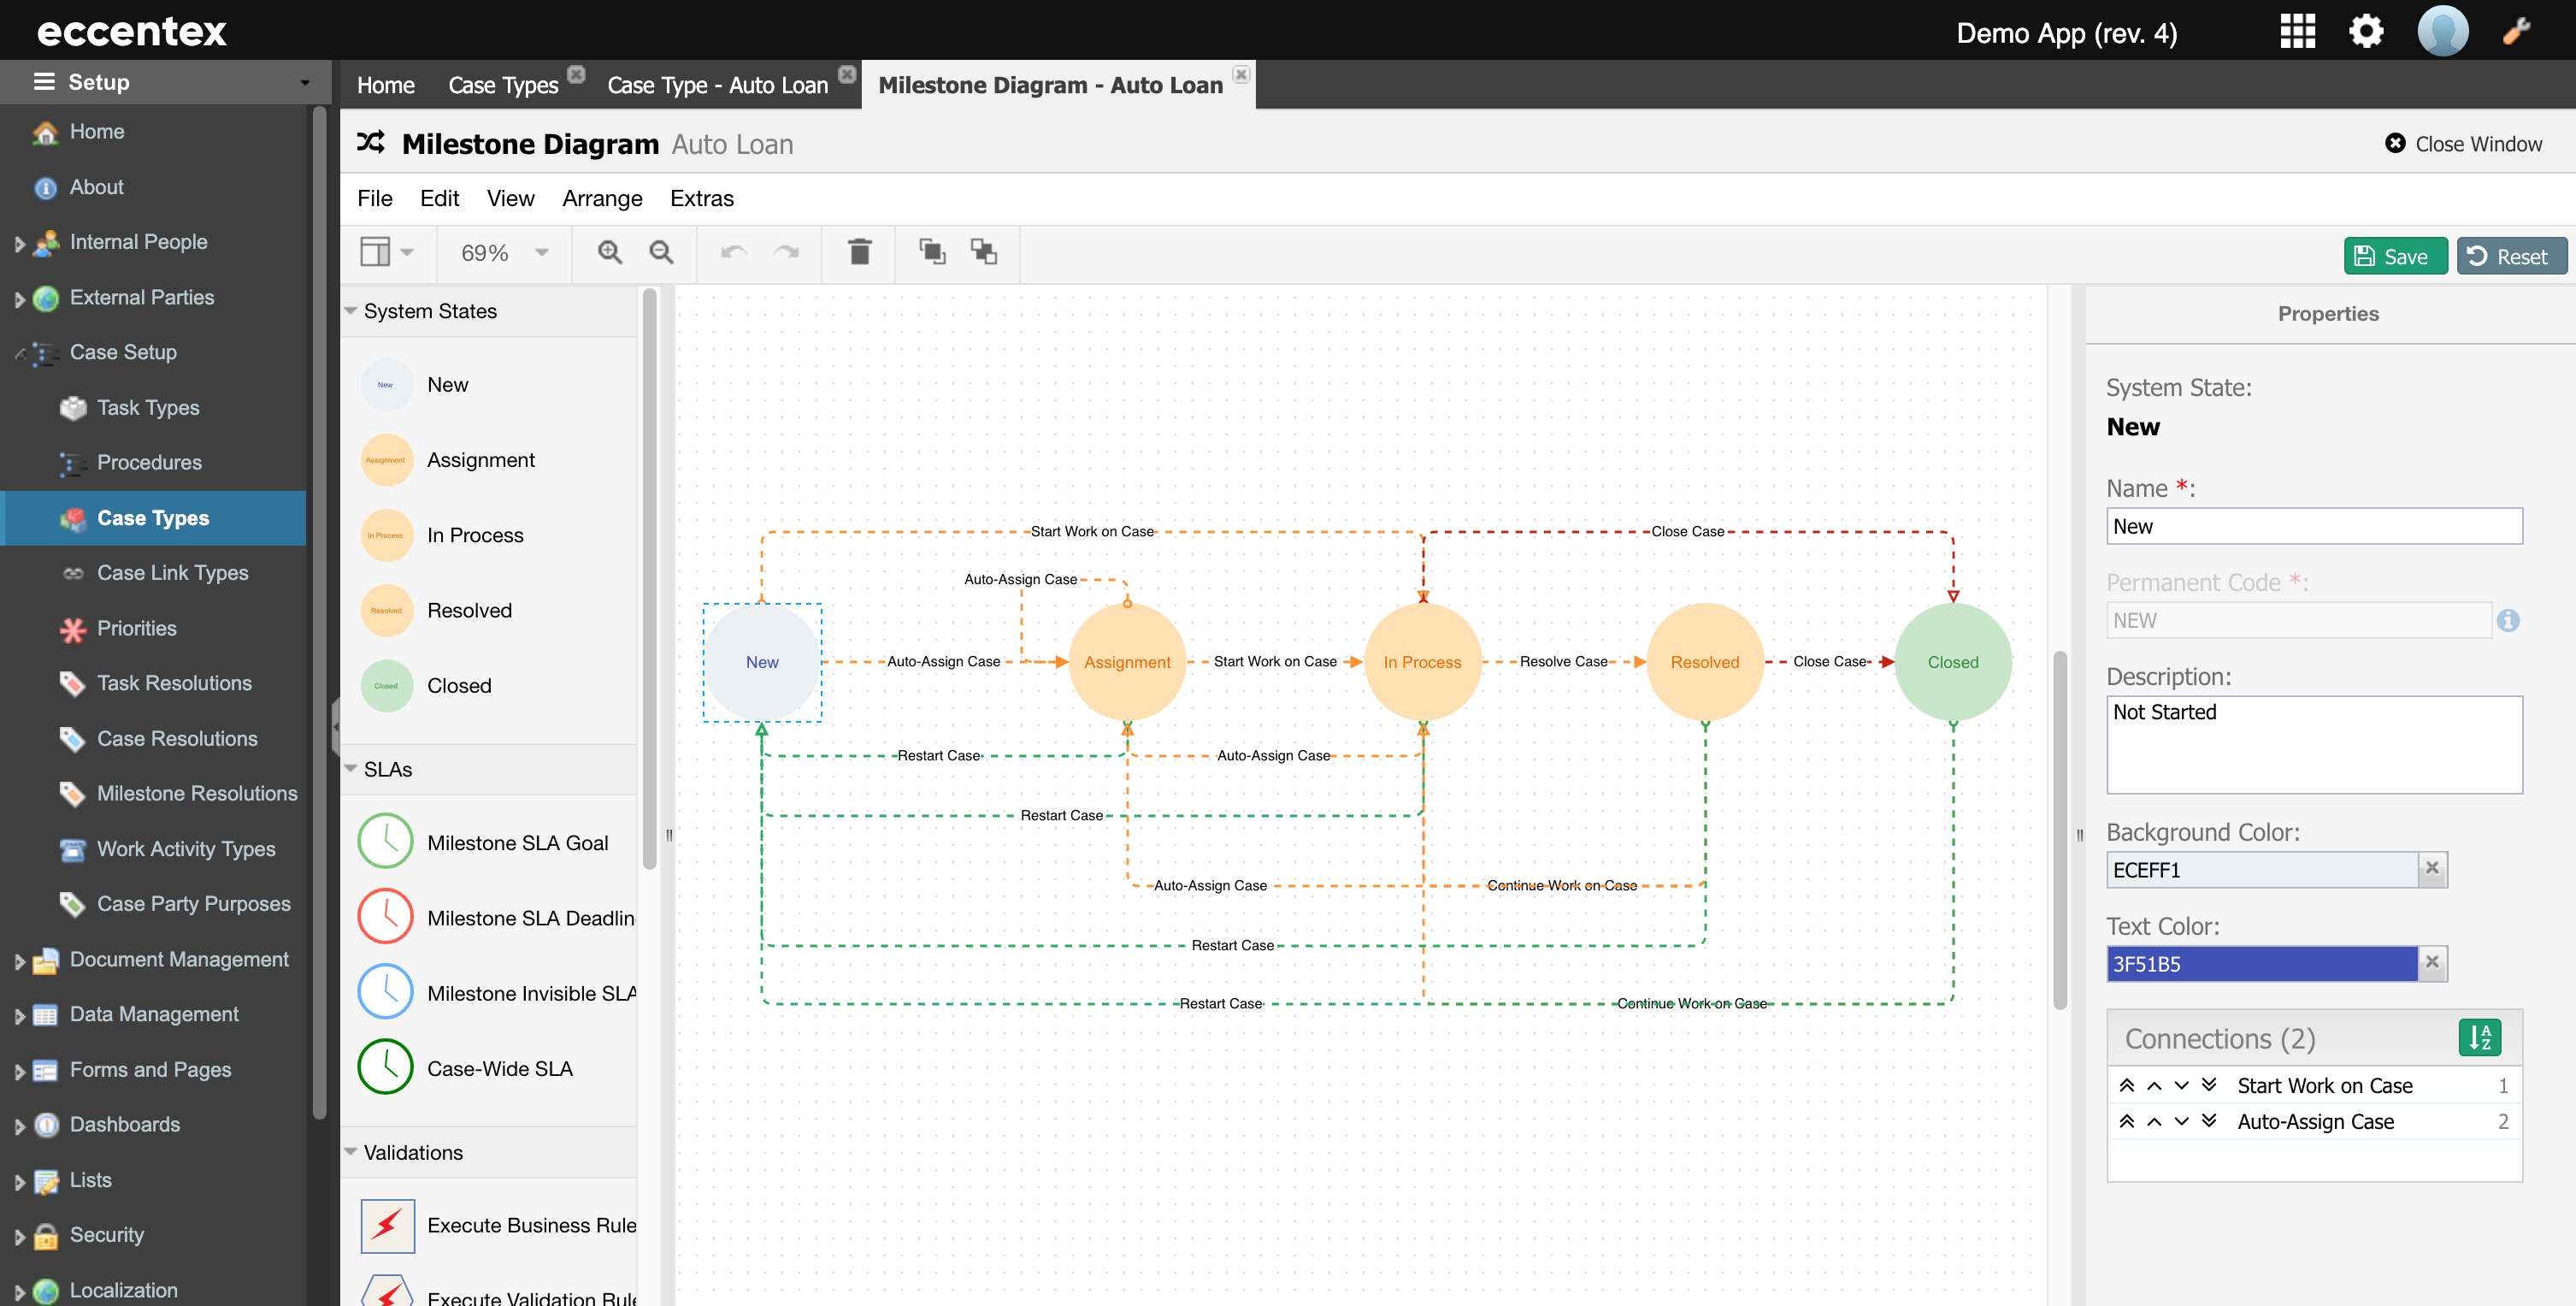The height and width of the screenshot is (1306, 2576).
Task: Collapse the SLAs section
Action: click(x=351, y=769)
